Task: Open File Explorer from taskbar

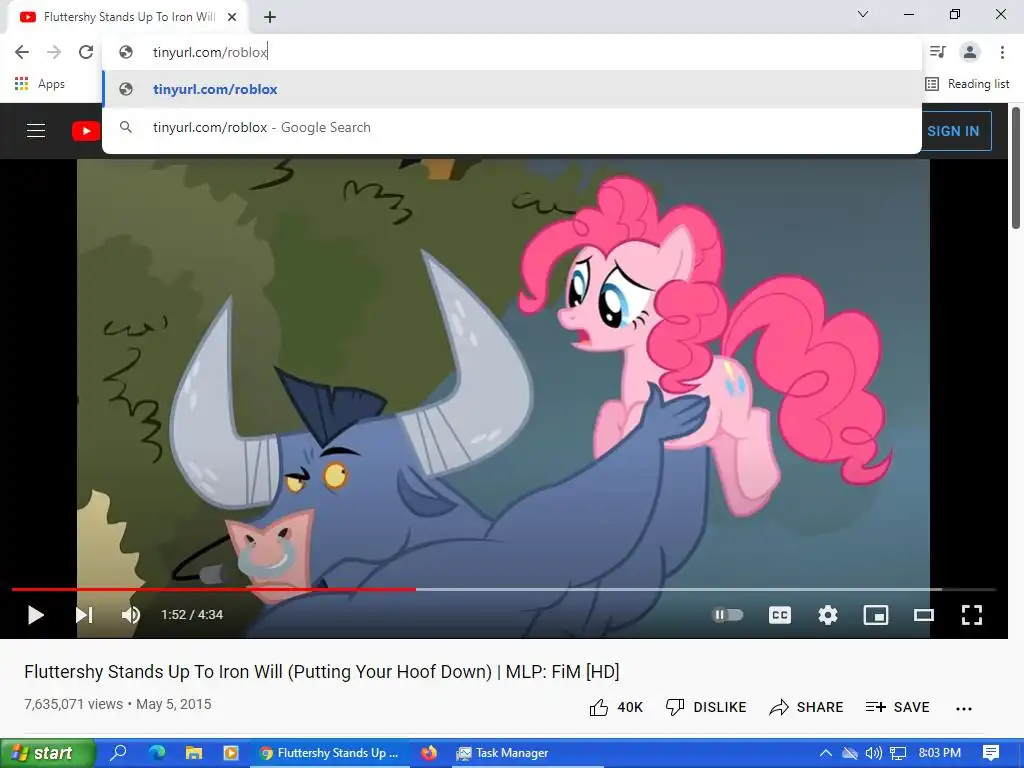Action: tap(194, 753)
